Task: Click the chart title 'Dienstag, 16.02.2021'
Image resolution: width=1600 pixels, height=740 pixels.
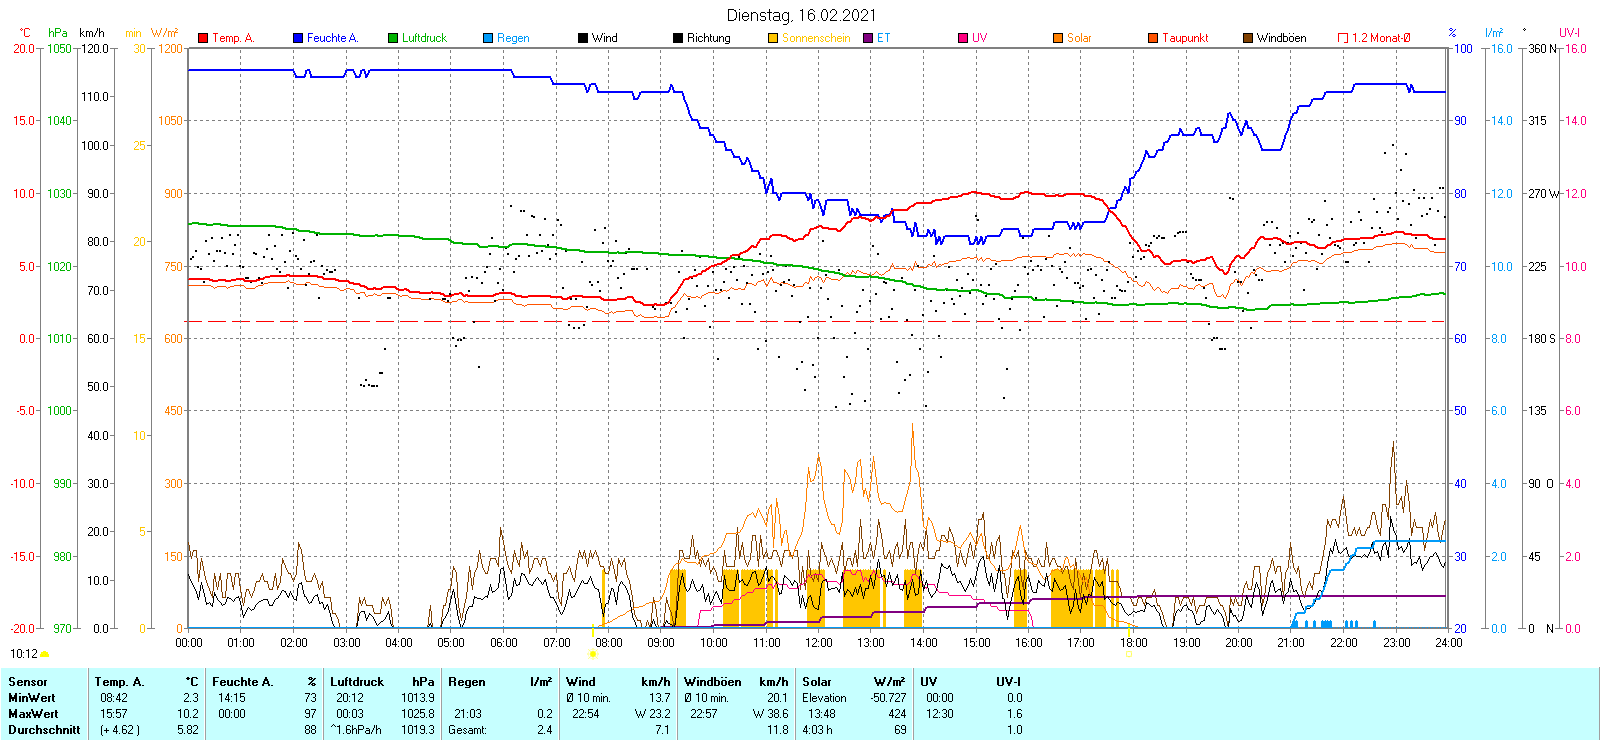Action: click(x=802, y=15)
